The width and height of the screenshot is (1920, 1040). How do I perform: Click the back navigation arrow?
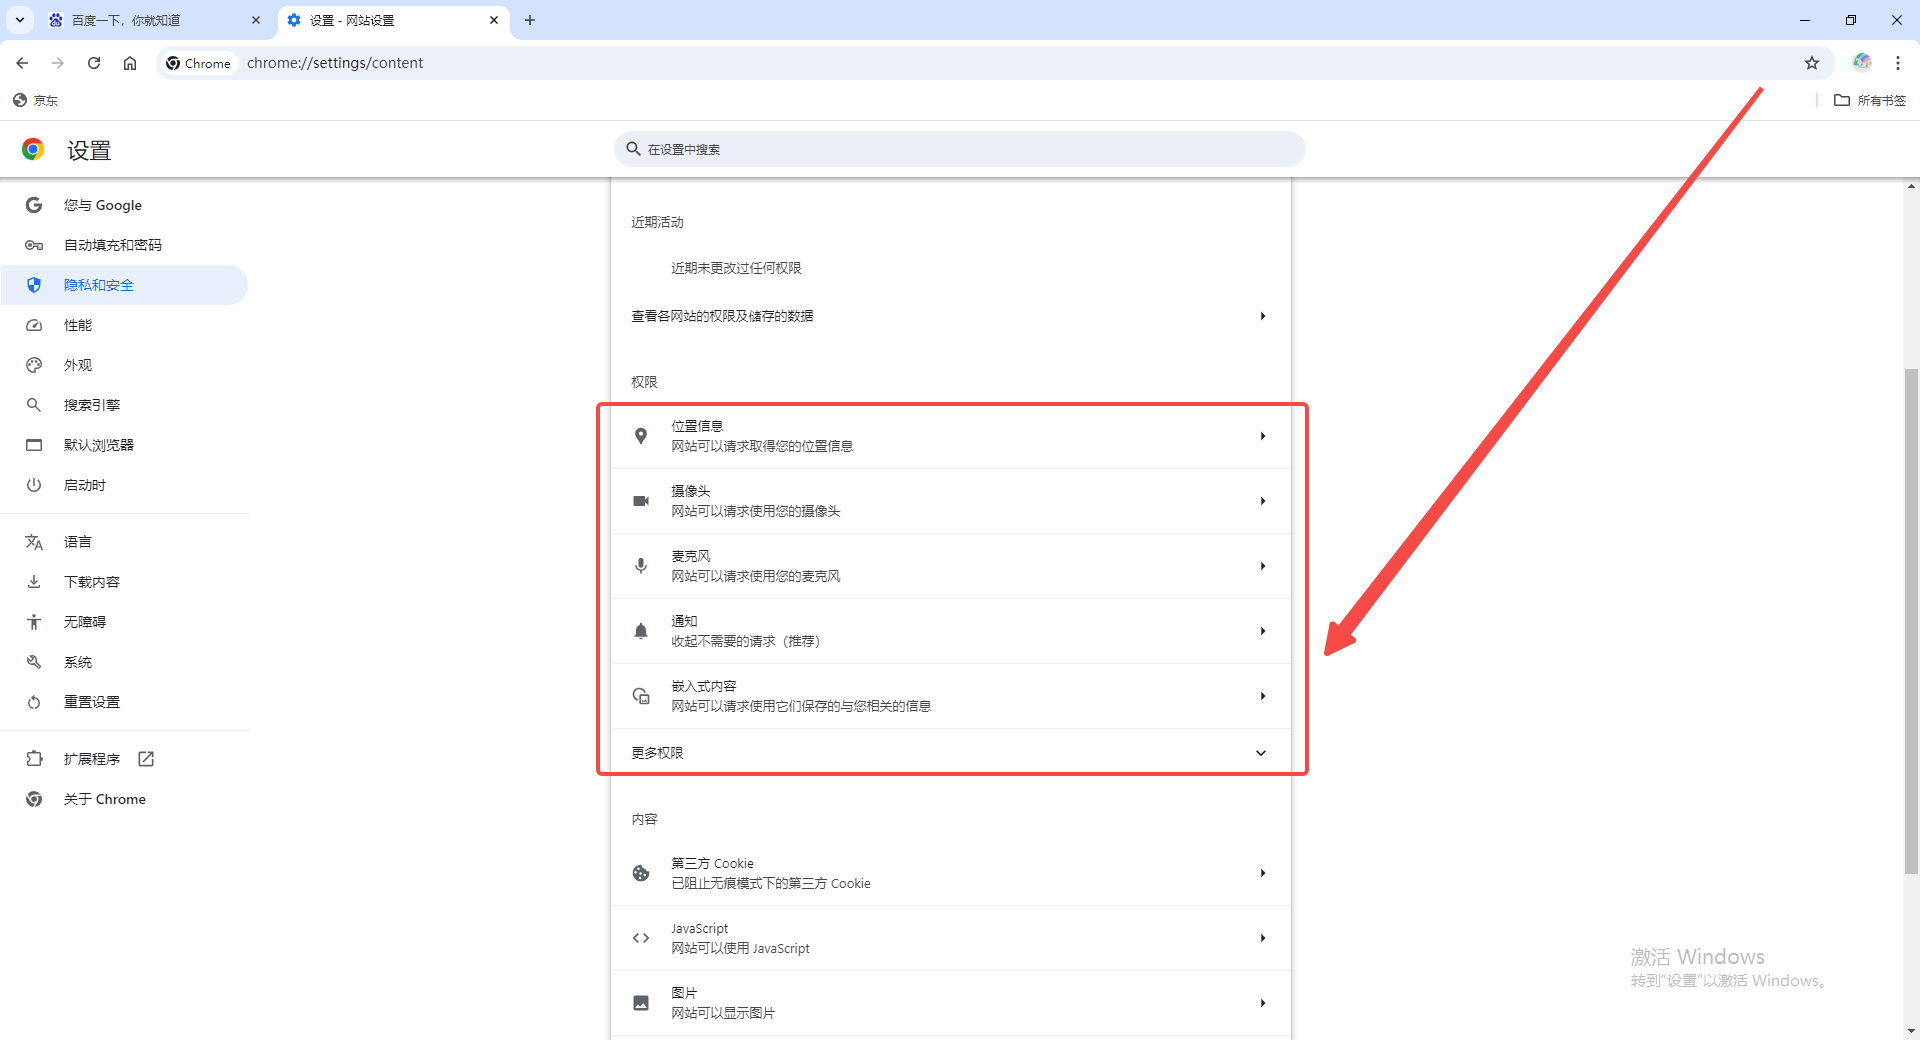point(22,63)
